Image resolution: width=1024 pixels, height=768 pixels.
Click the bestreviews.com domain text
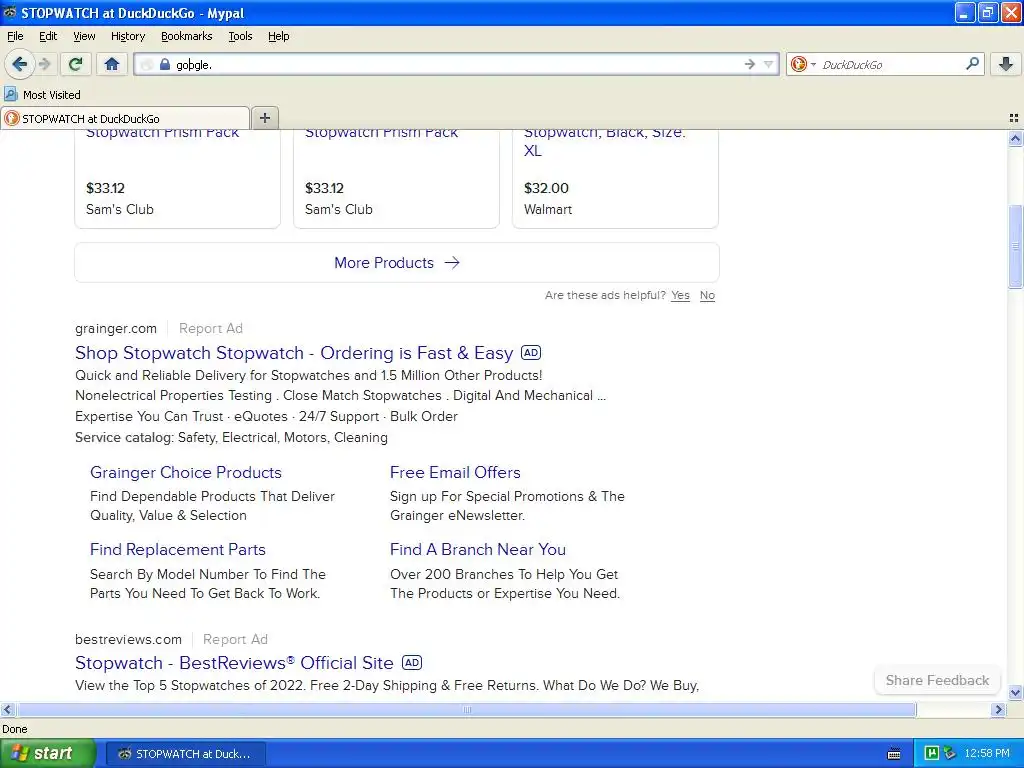pos(128,639)
